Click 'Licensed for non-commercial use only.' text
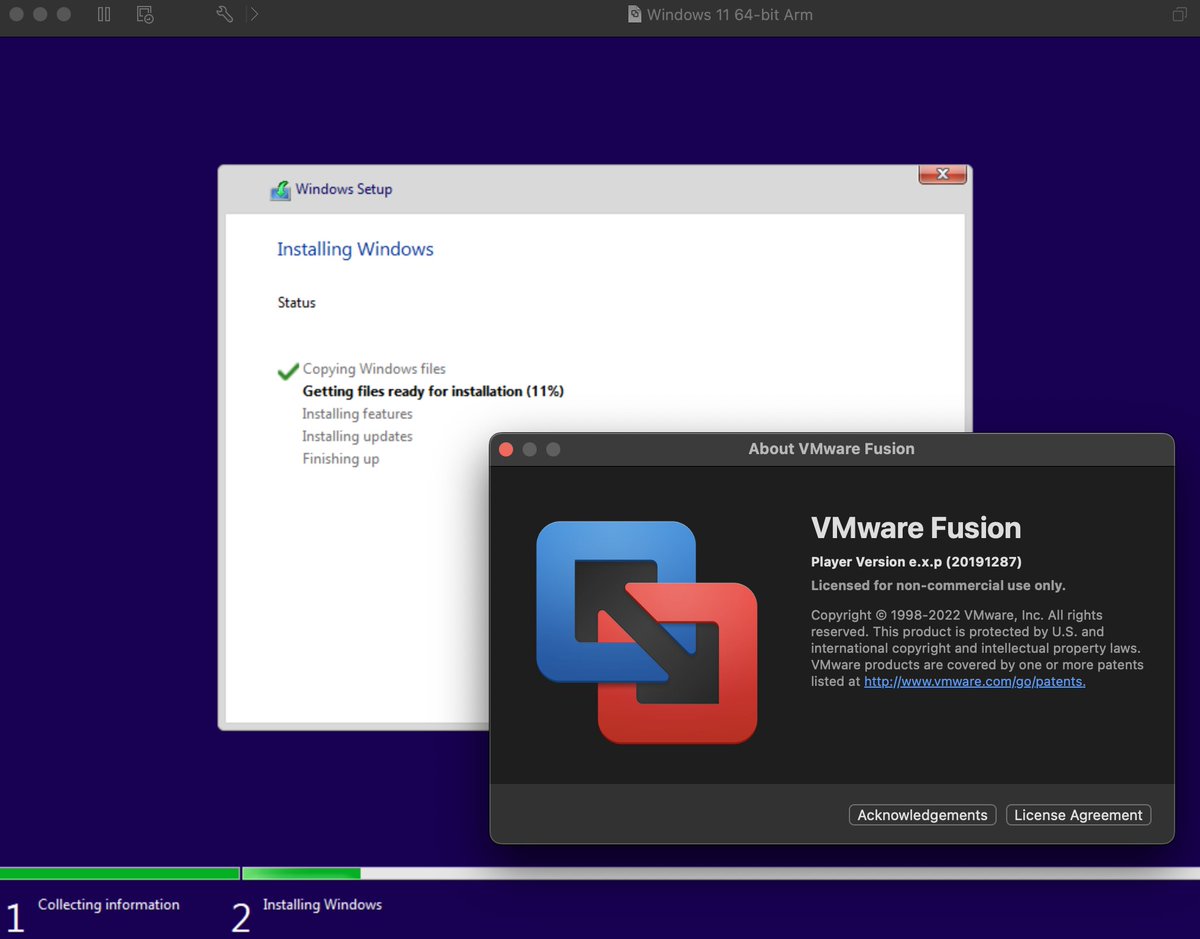Screen dimensions: 1200x939 pos(938,585)
